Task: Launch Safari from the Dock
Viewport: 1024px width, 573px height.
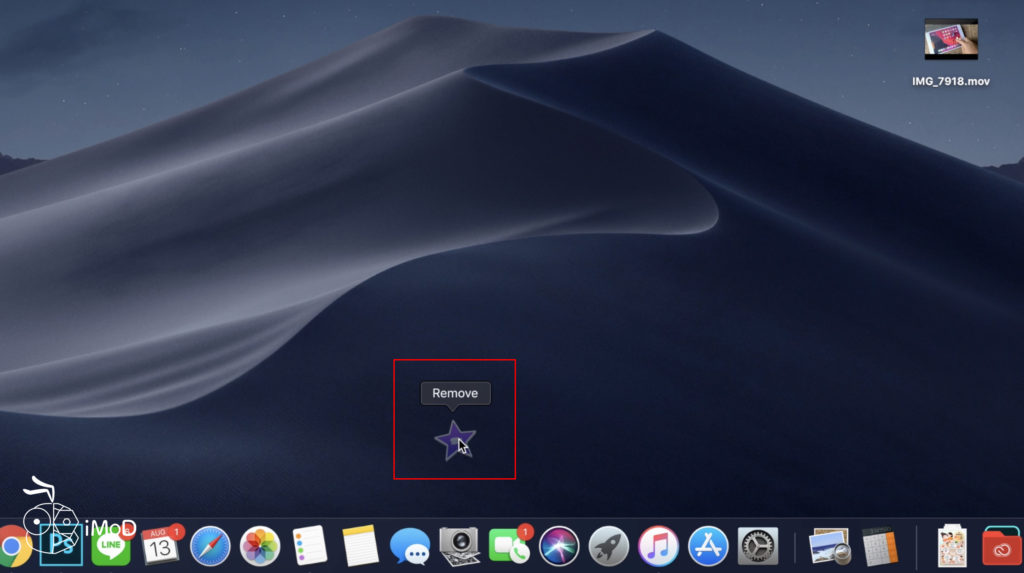Action: [210, 546]
